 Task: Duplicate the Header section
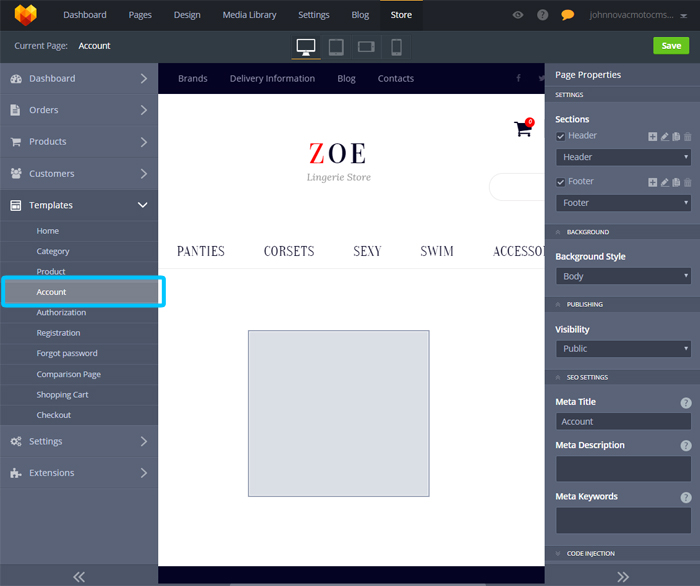click(676, 137)
